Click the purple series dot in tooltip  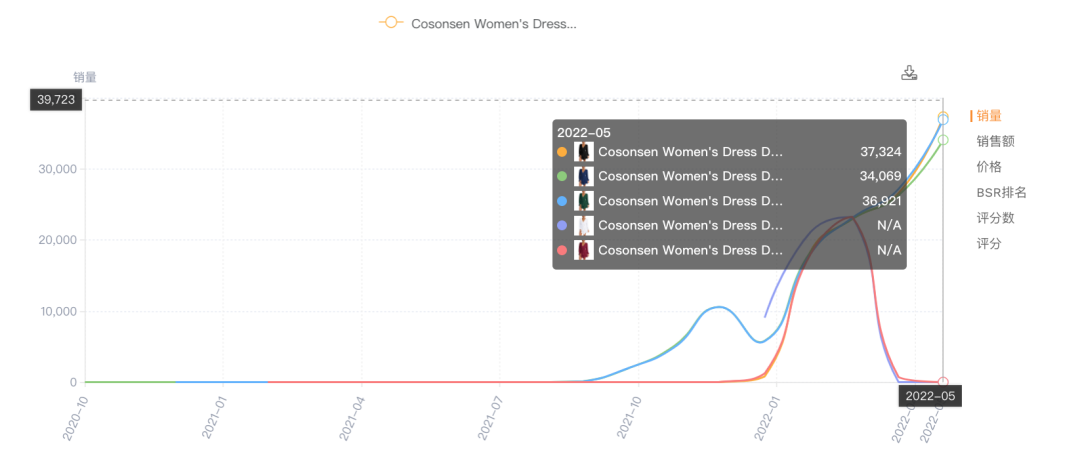tap(562, 225)
